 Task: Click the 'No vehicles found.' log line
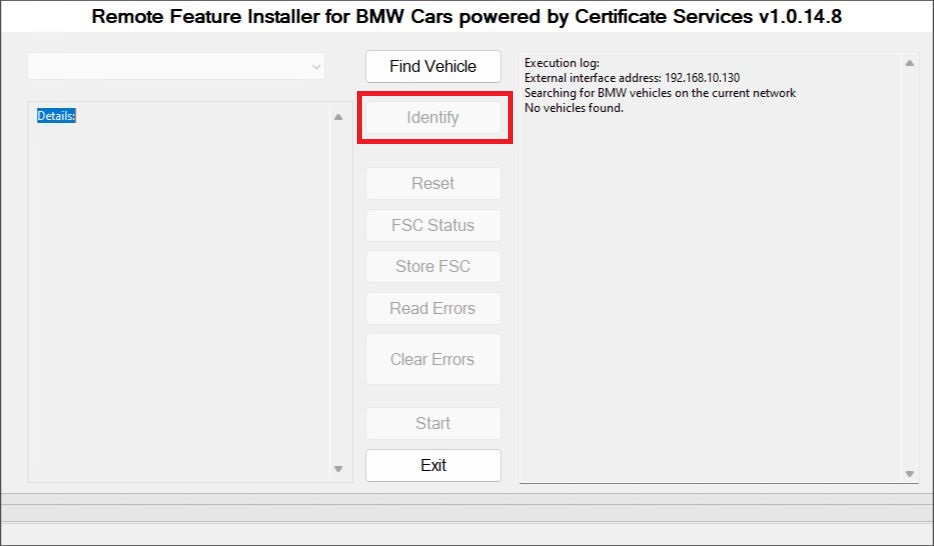574,108
